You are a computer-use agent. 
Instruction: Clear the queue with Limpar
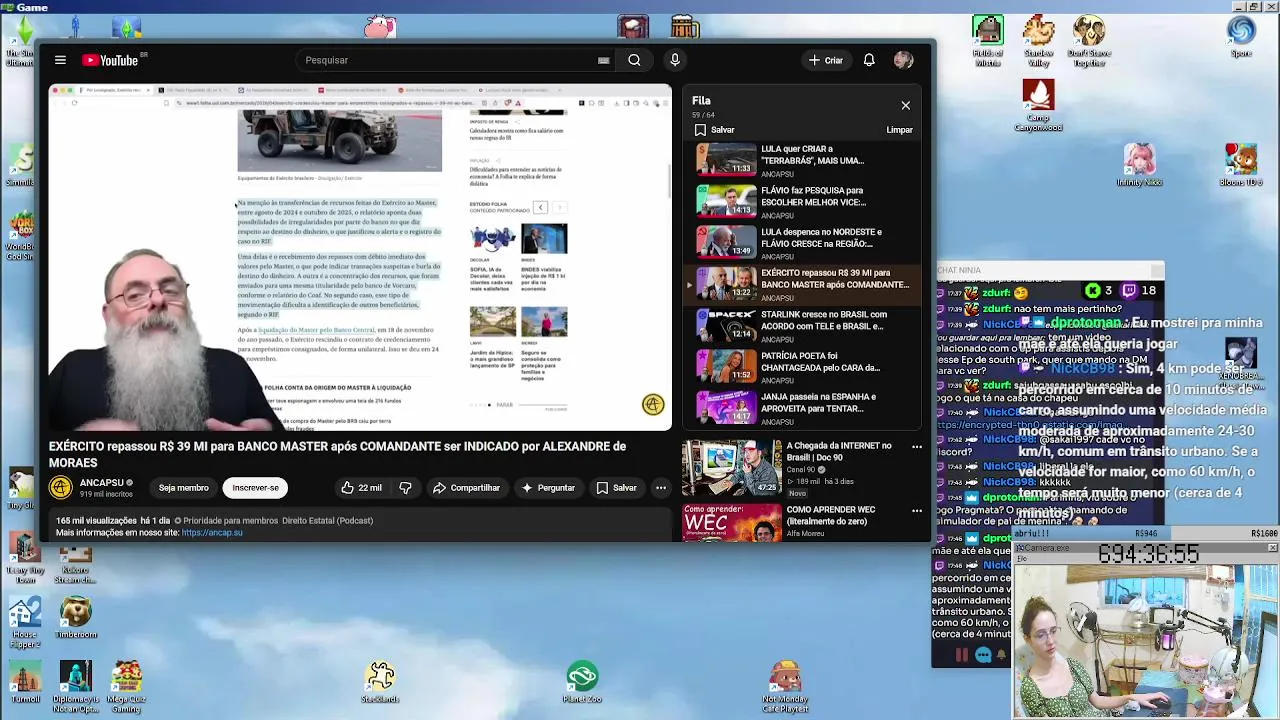[899, 130]
